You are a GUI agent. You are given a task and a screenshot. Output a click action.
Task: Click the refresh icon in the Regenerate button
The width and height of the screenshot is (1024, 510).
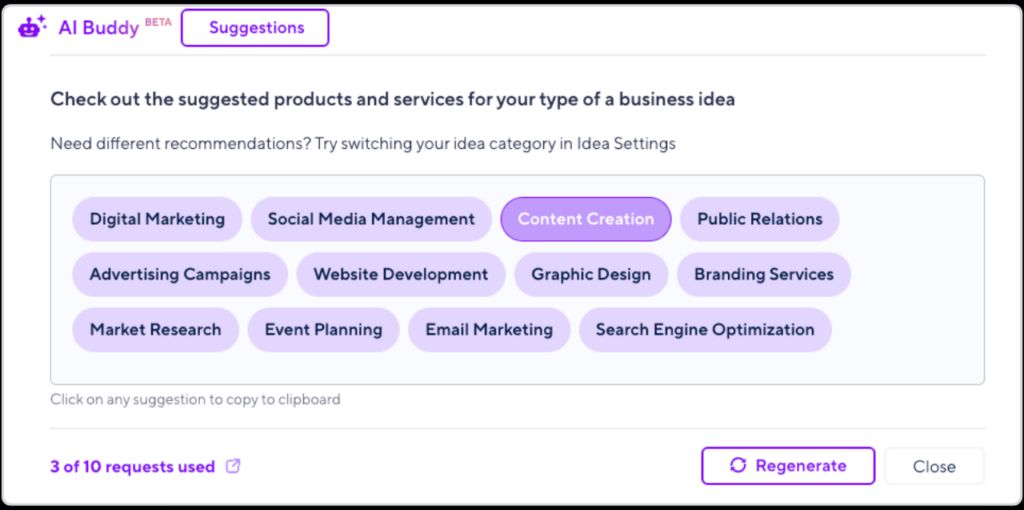738,466
